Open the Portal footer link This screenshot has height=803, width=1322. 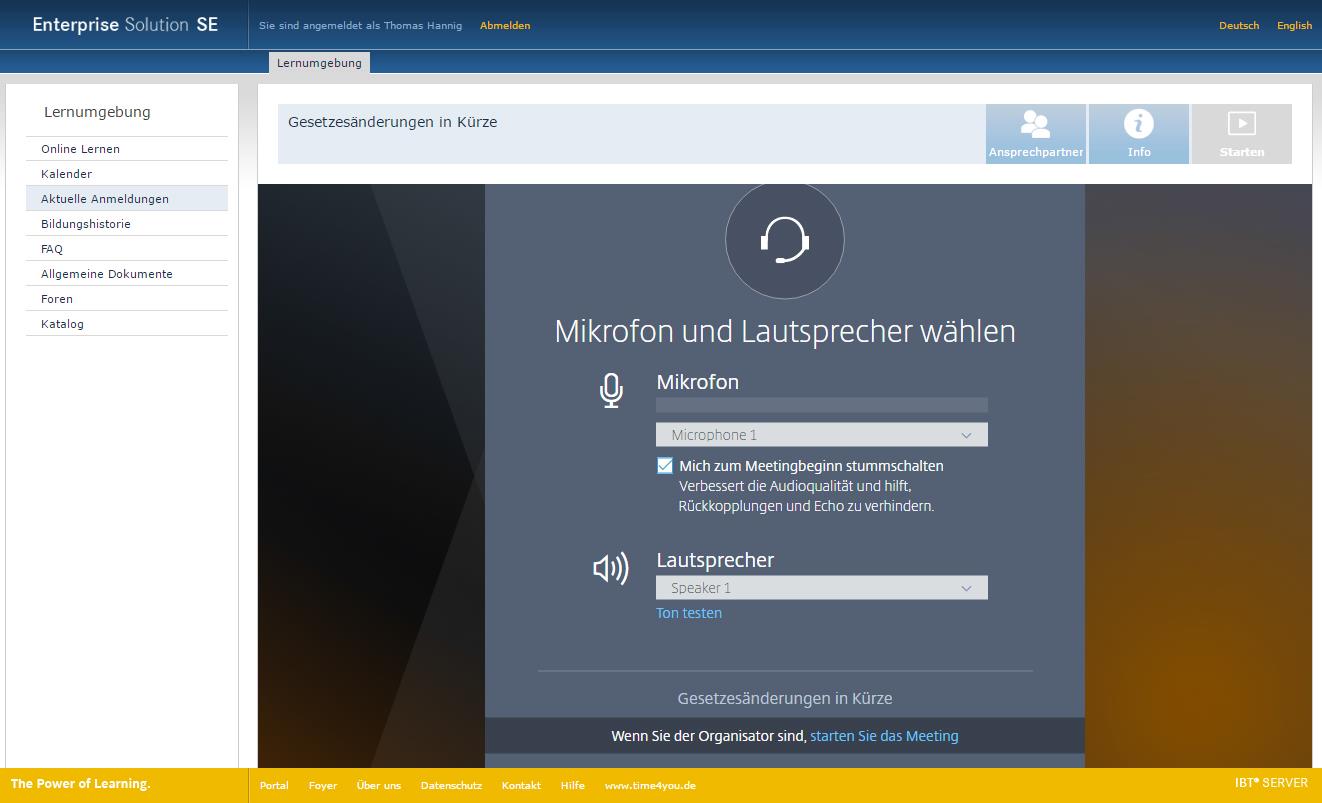pos(274,786)
